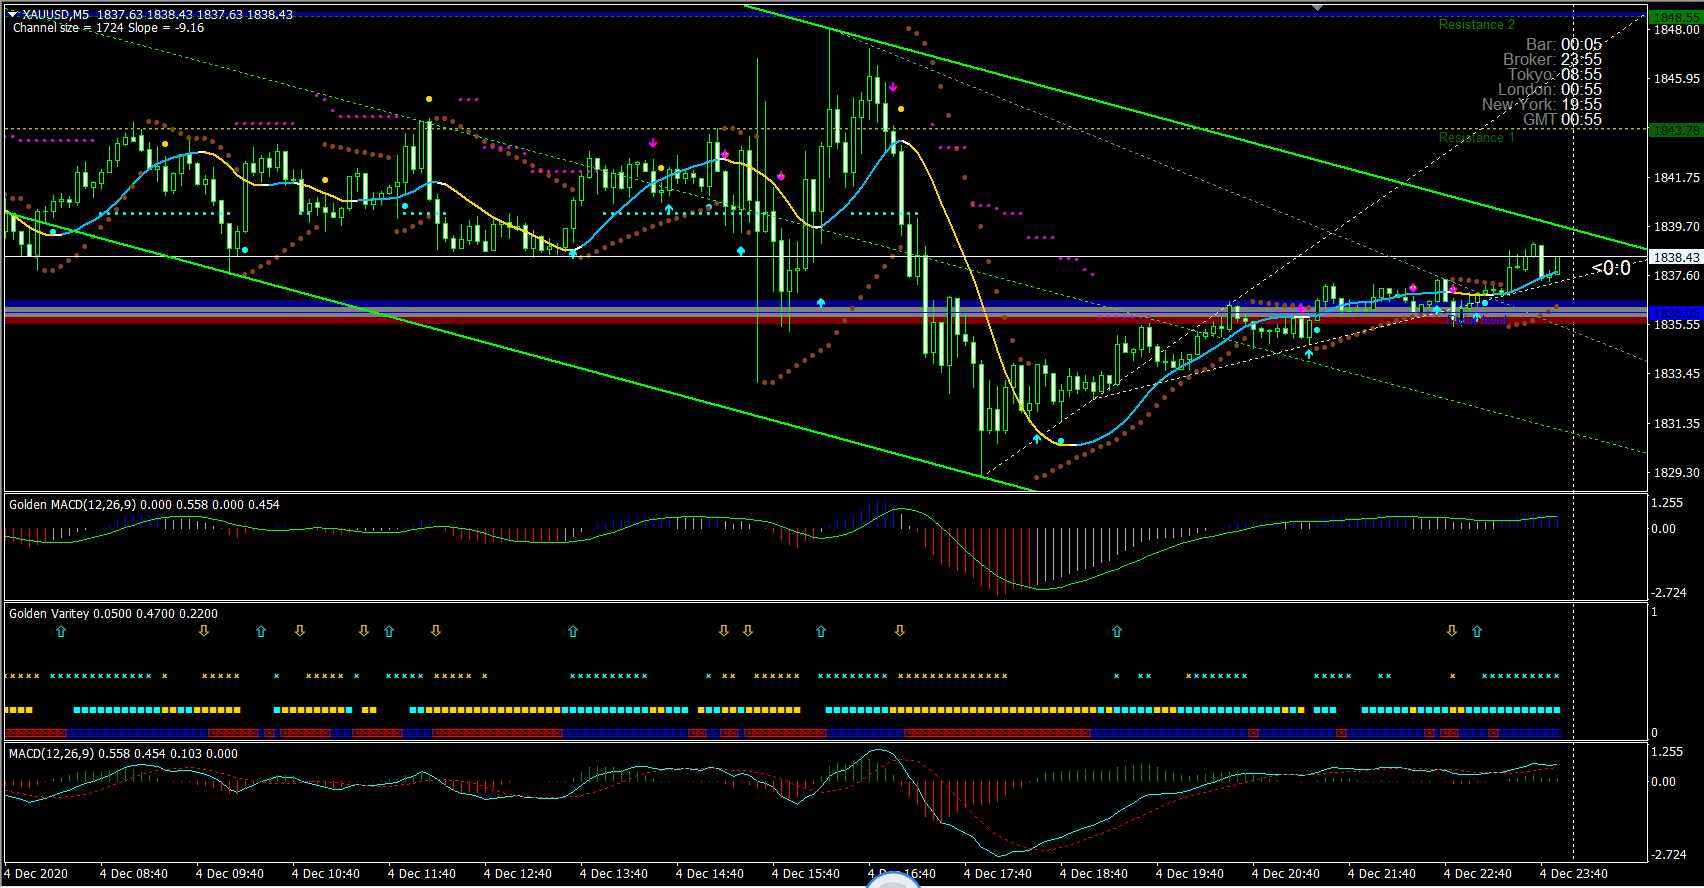Click the 4 Dec 08:40 time label
Image resolution: width=1704 pixels, height=888 pixels.
134,874
